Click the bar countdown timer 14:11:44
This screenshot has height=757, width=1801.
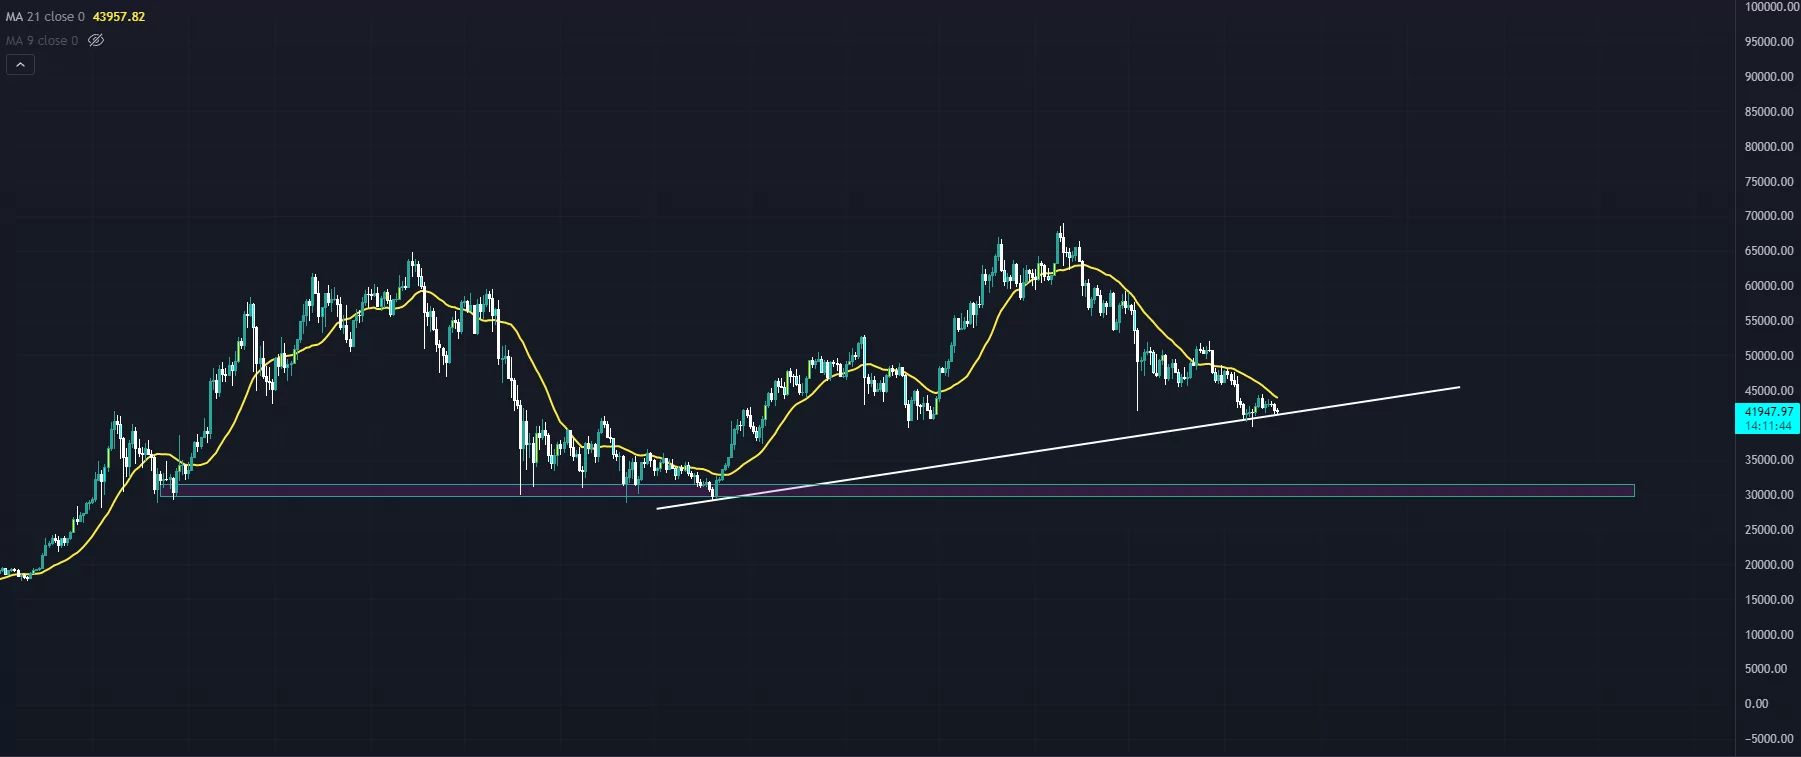[1768, 426]
